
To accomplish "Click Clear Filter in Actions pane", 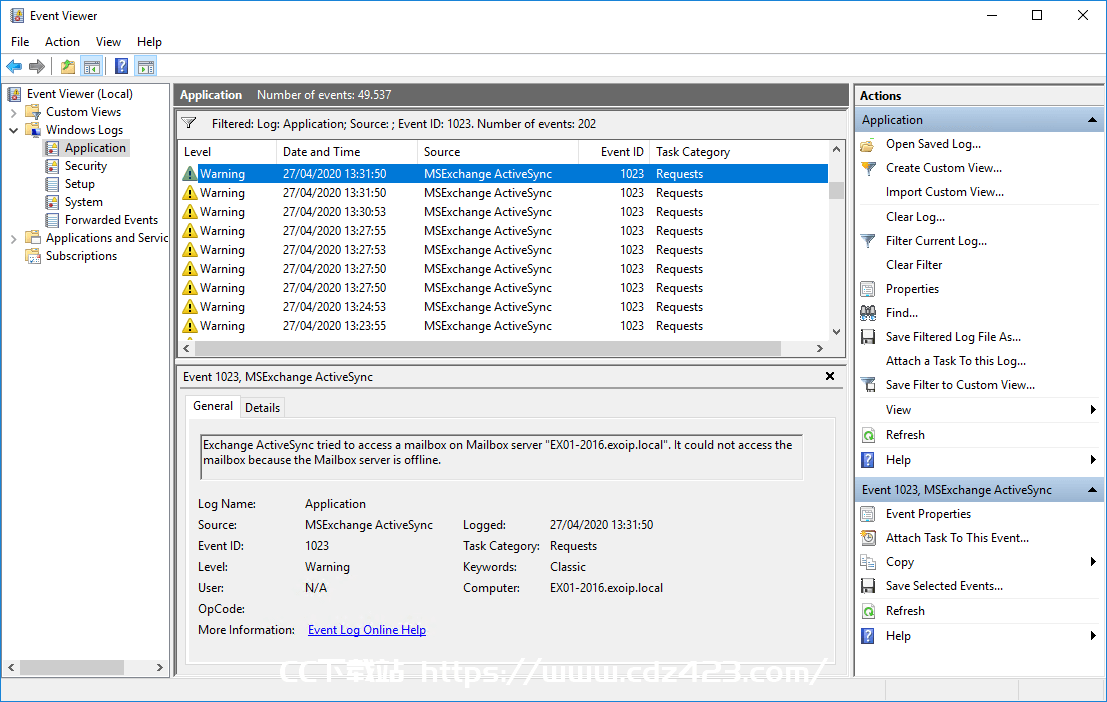I will point(914,265).
